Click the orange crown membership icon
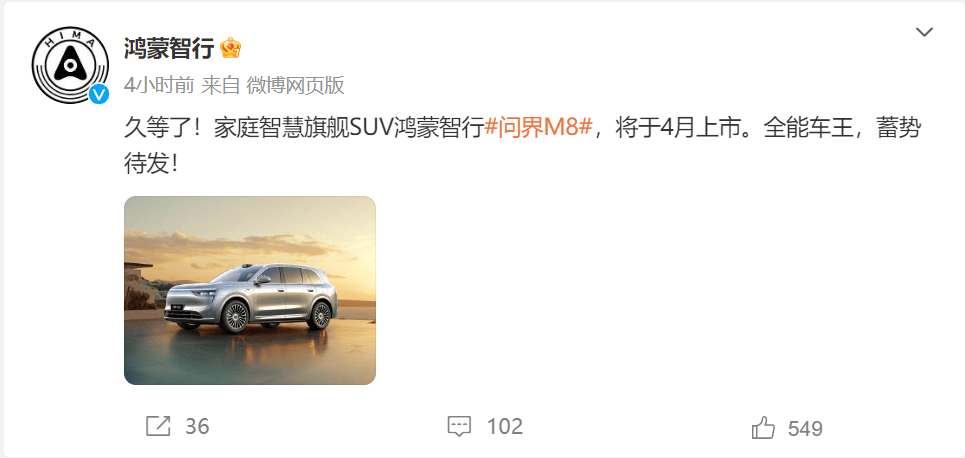The image size is (965, 458). (230, 48)
